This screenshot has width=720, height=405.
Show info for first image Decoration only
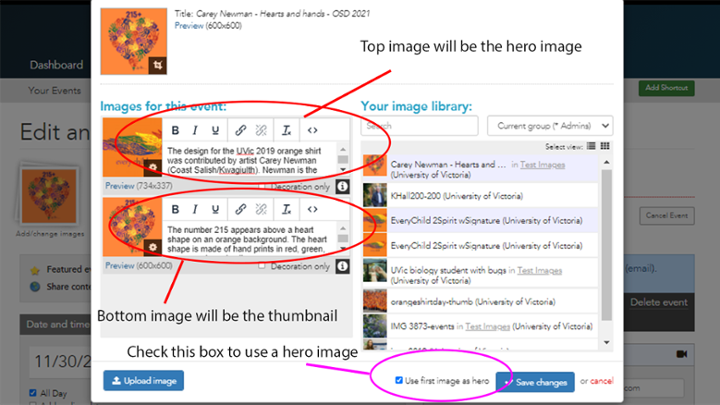343,186
